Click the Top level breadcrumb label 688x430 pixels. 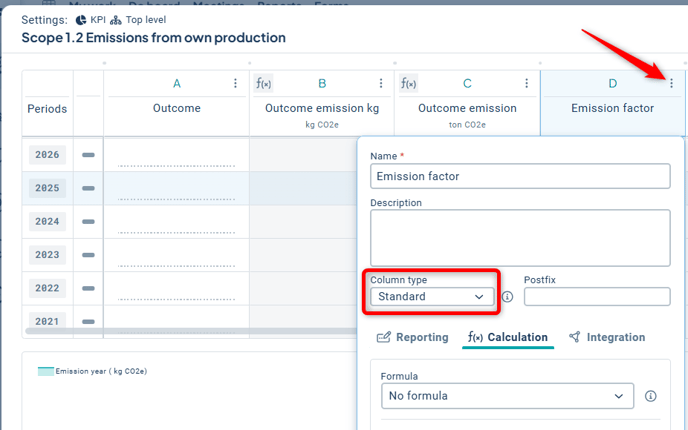tap(148, 19)
